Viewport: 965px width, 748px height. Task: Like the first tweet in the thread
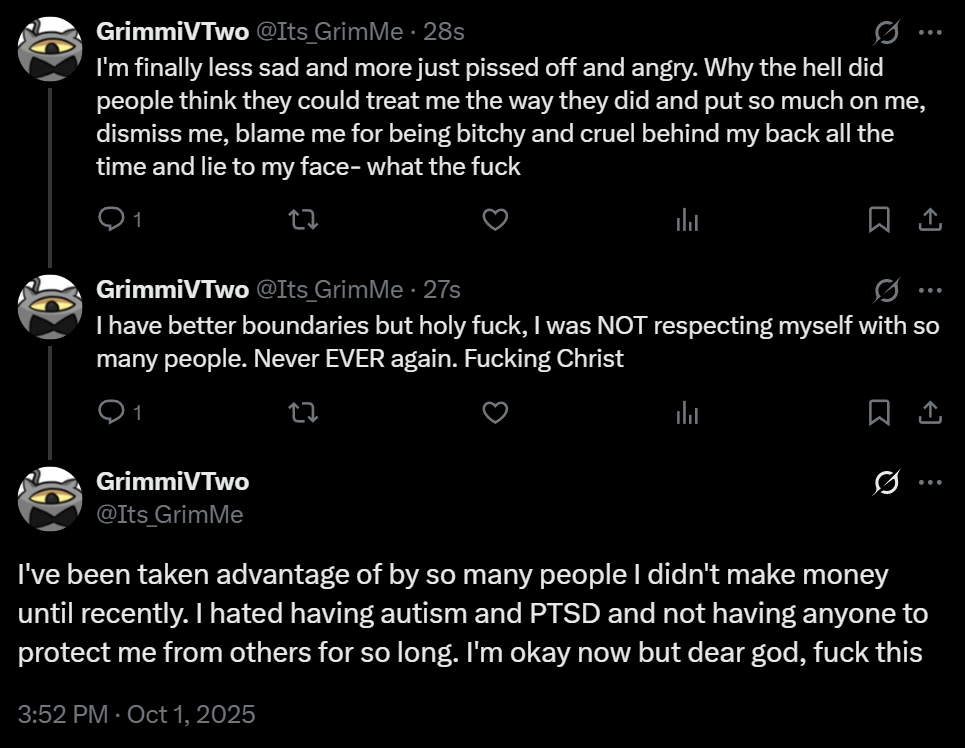tap(495, 220)
